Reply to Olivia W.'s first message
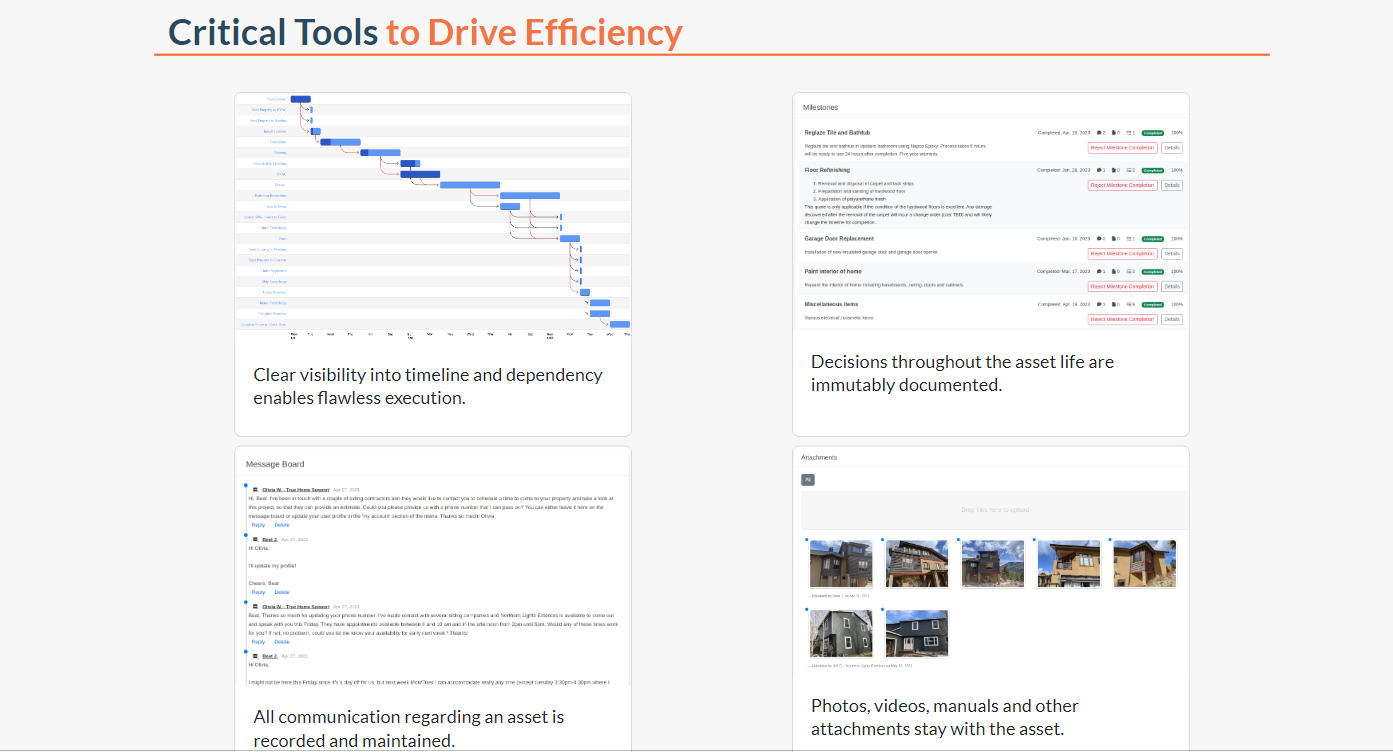 click(258, 524)
